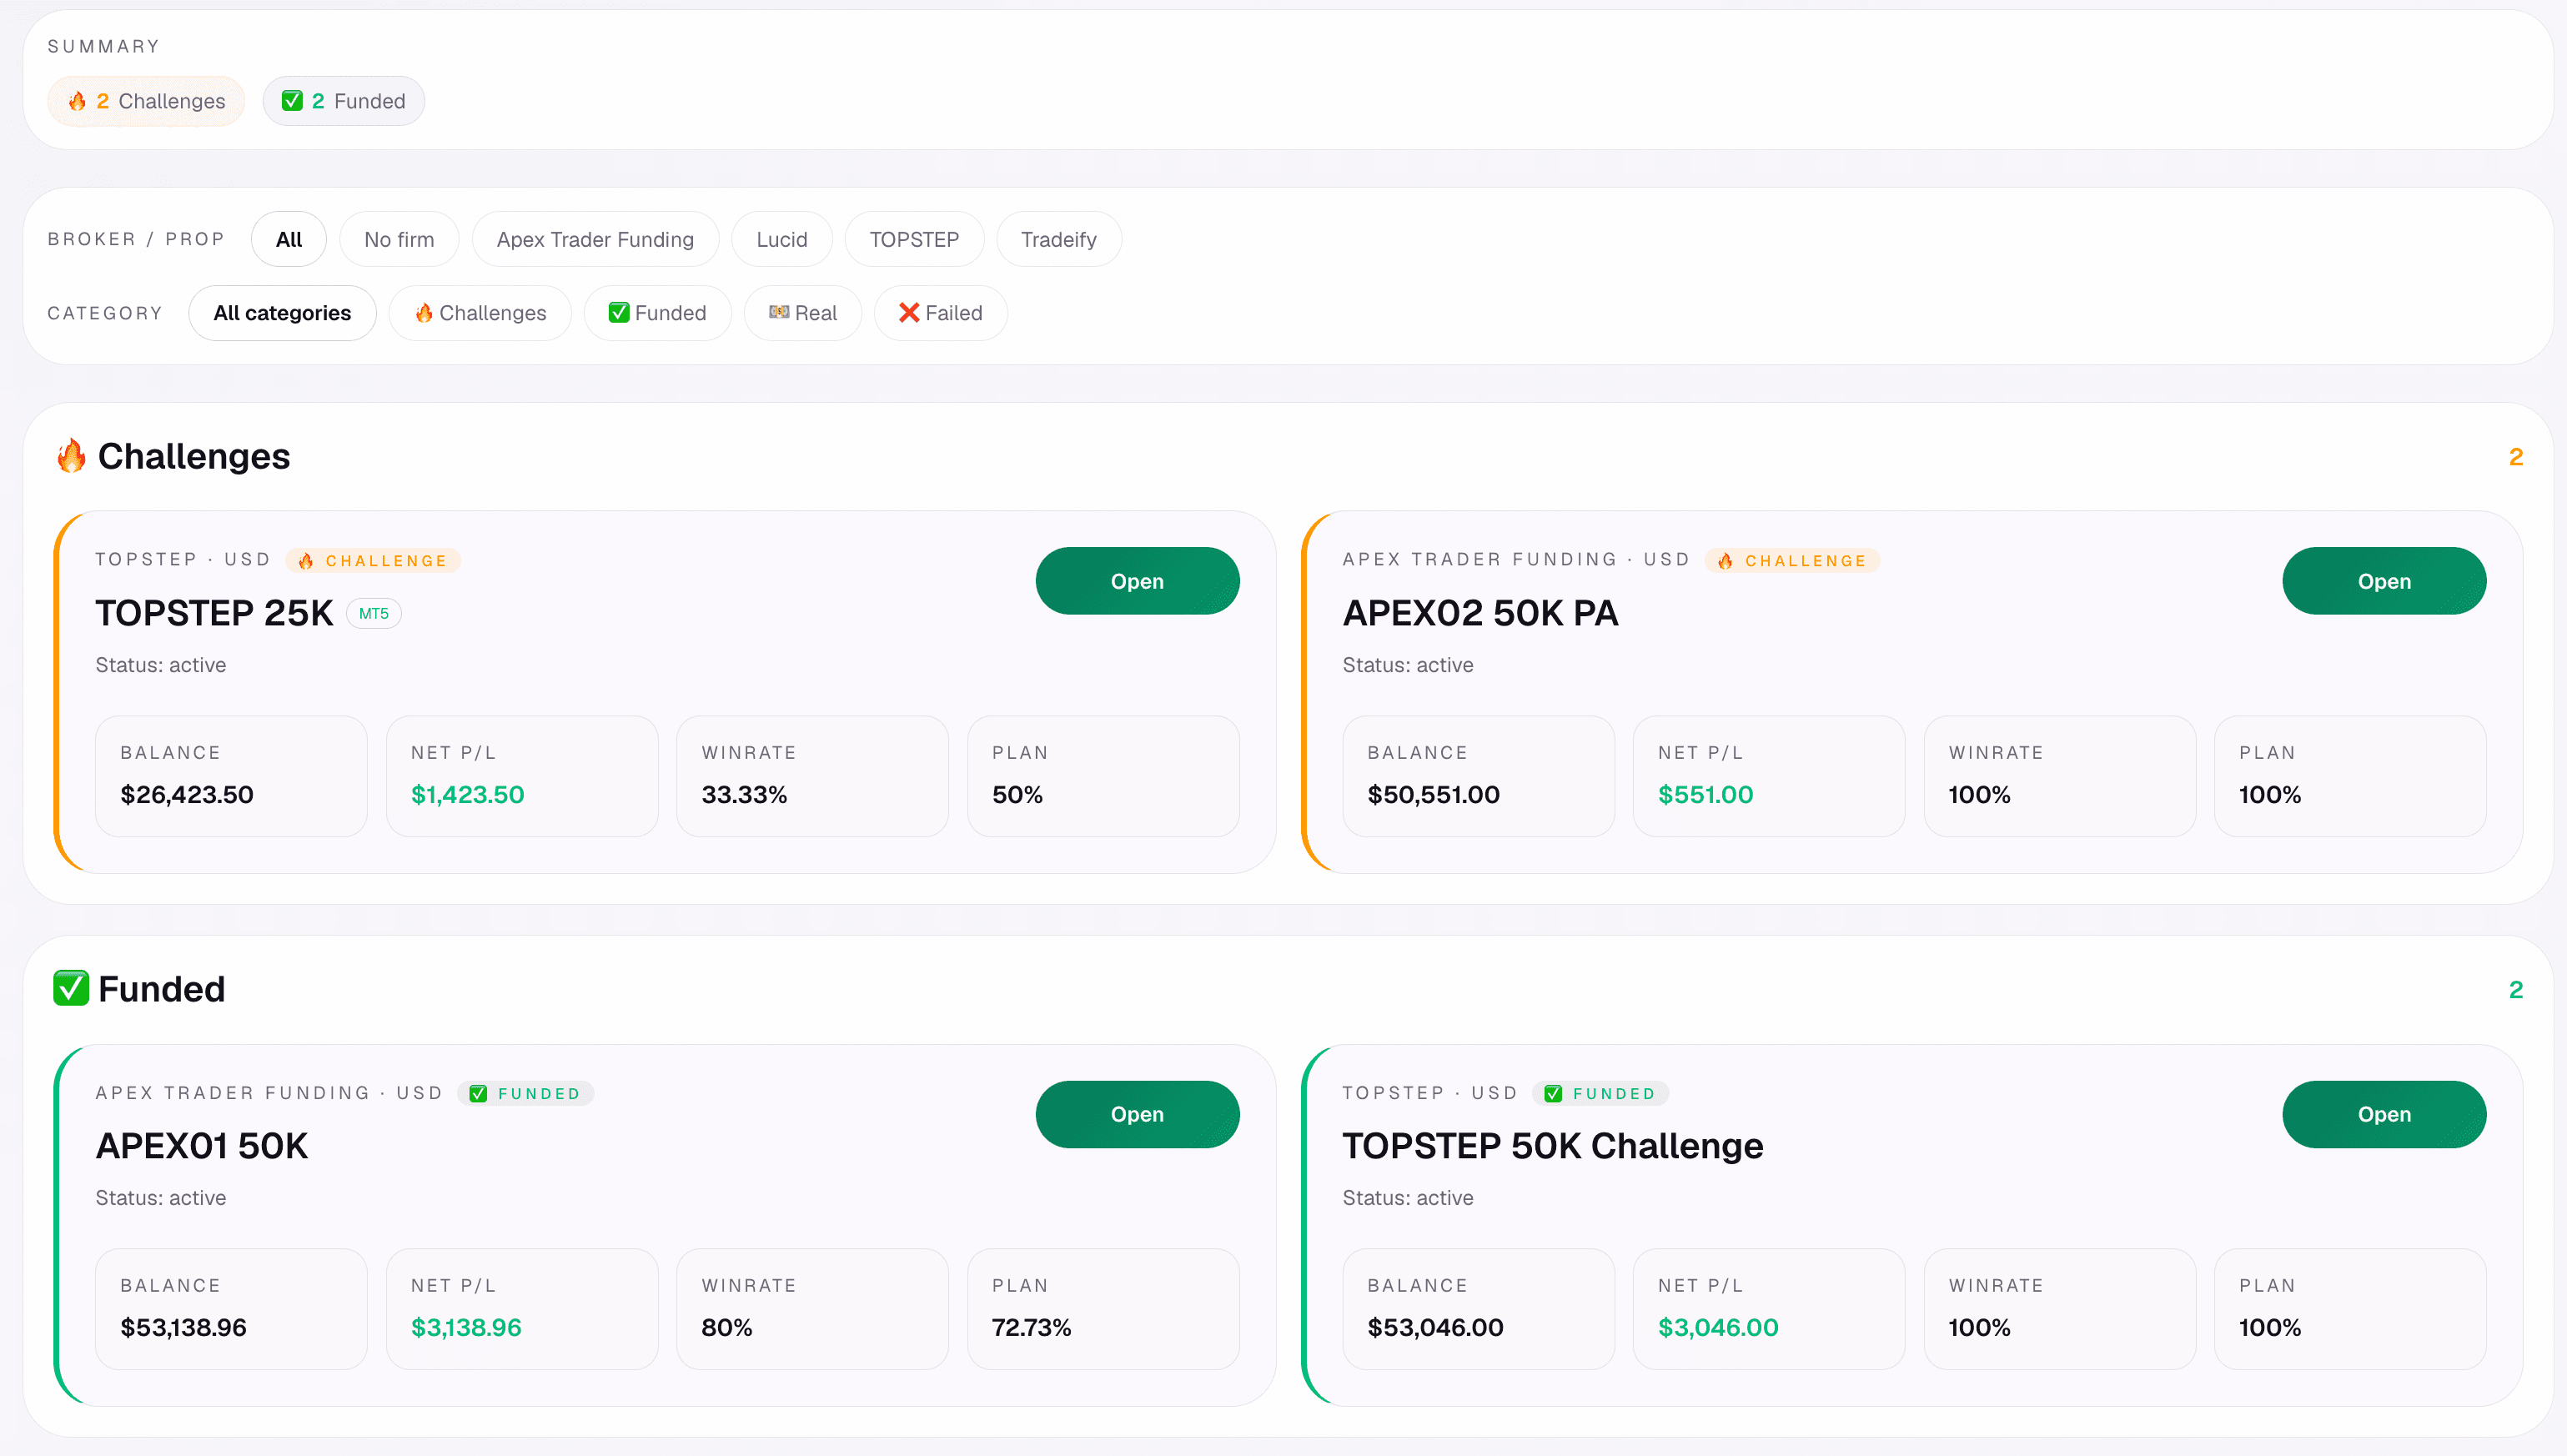This screenshot has width=2567, height=1456.
Task: Click the Funded section heading
Action: (x=162, y=989)
